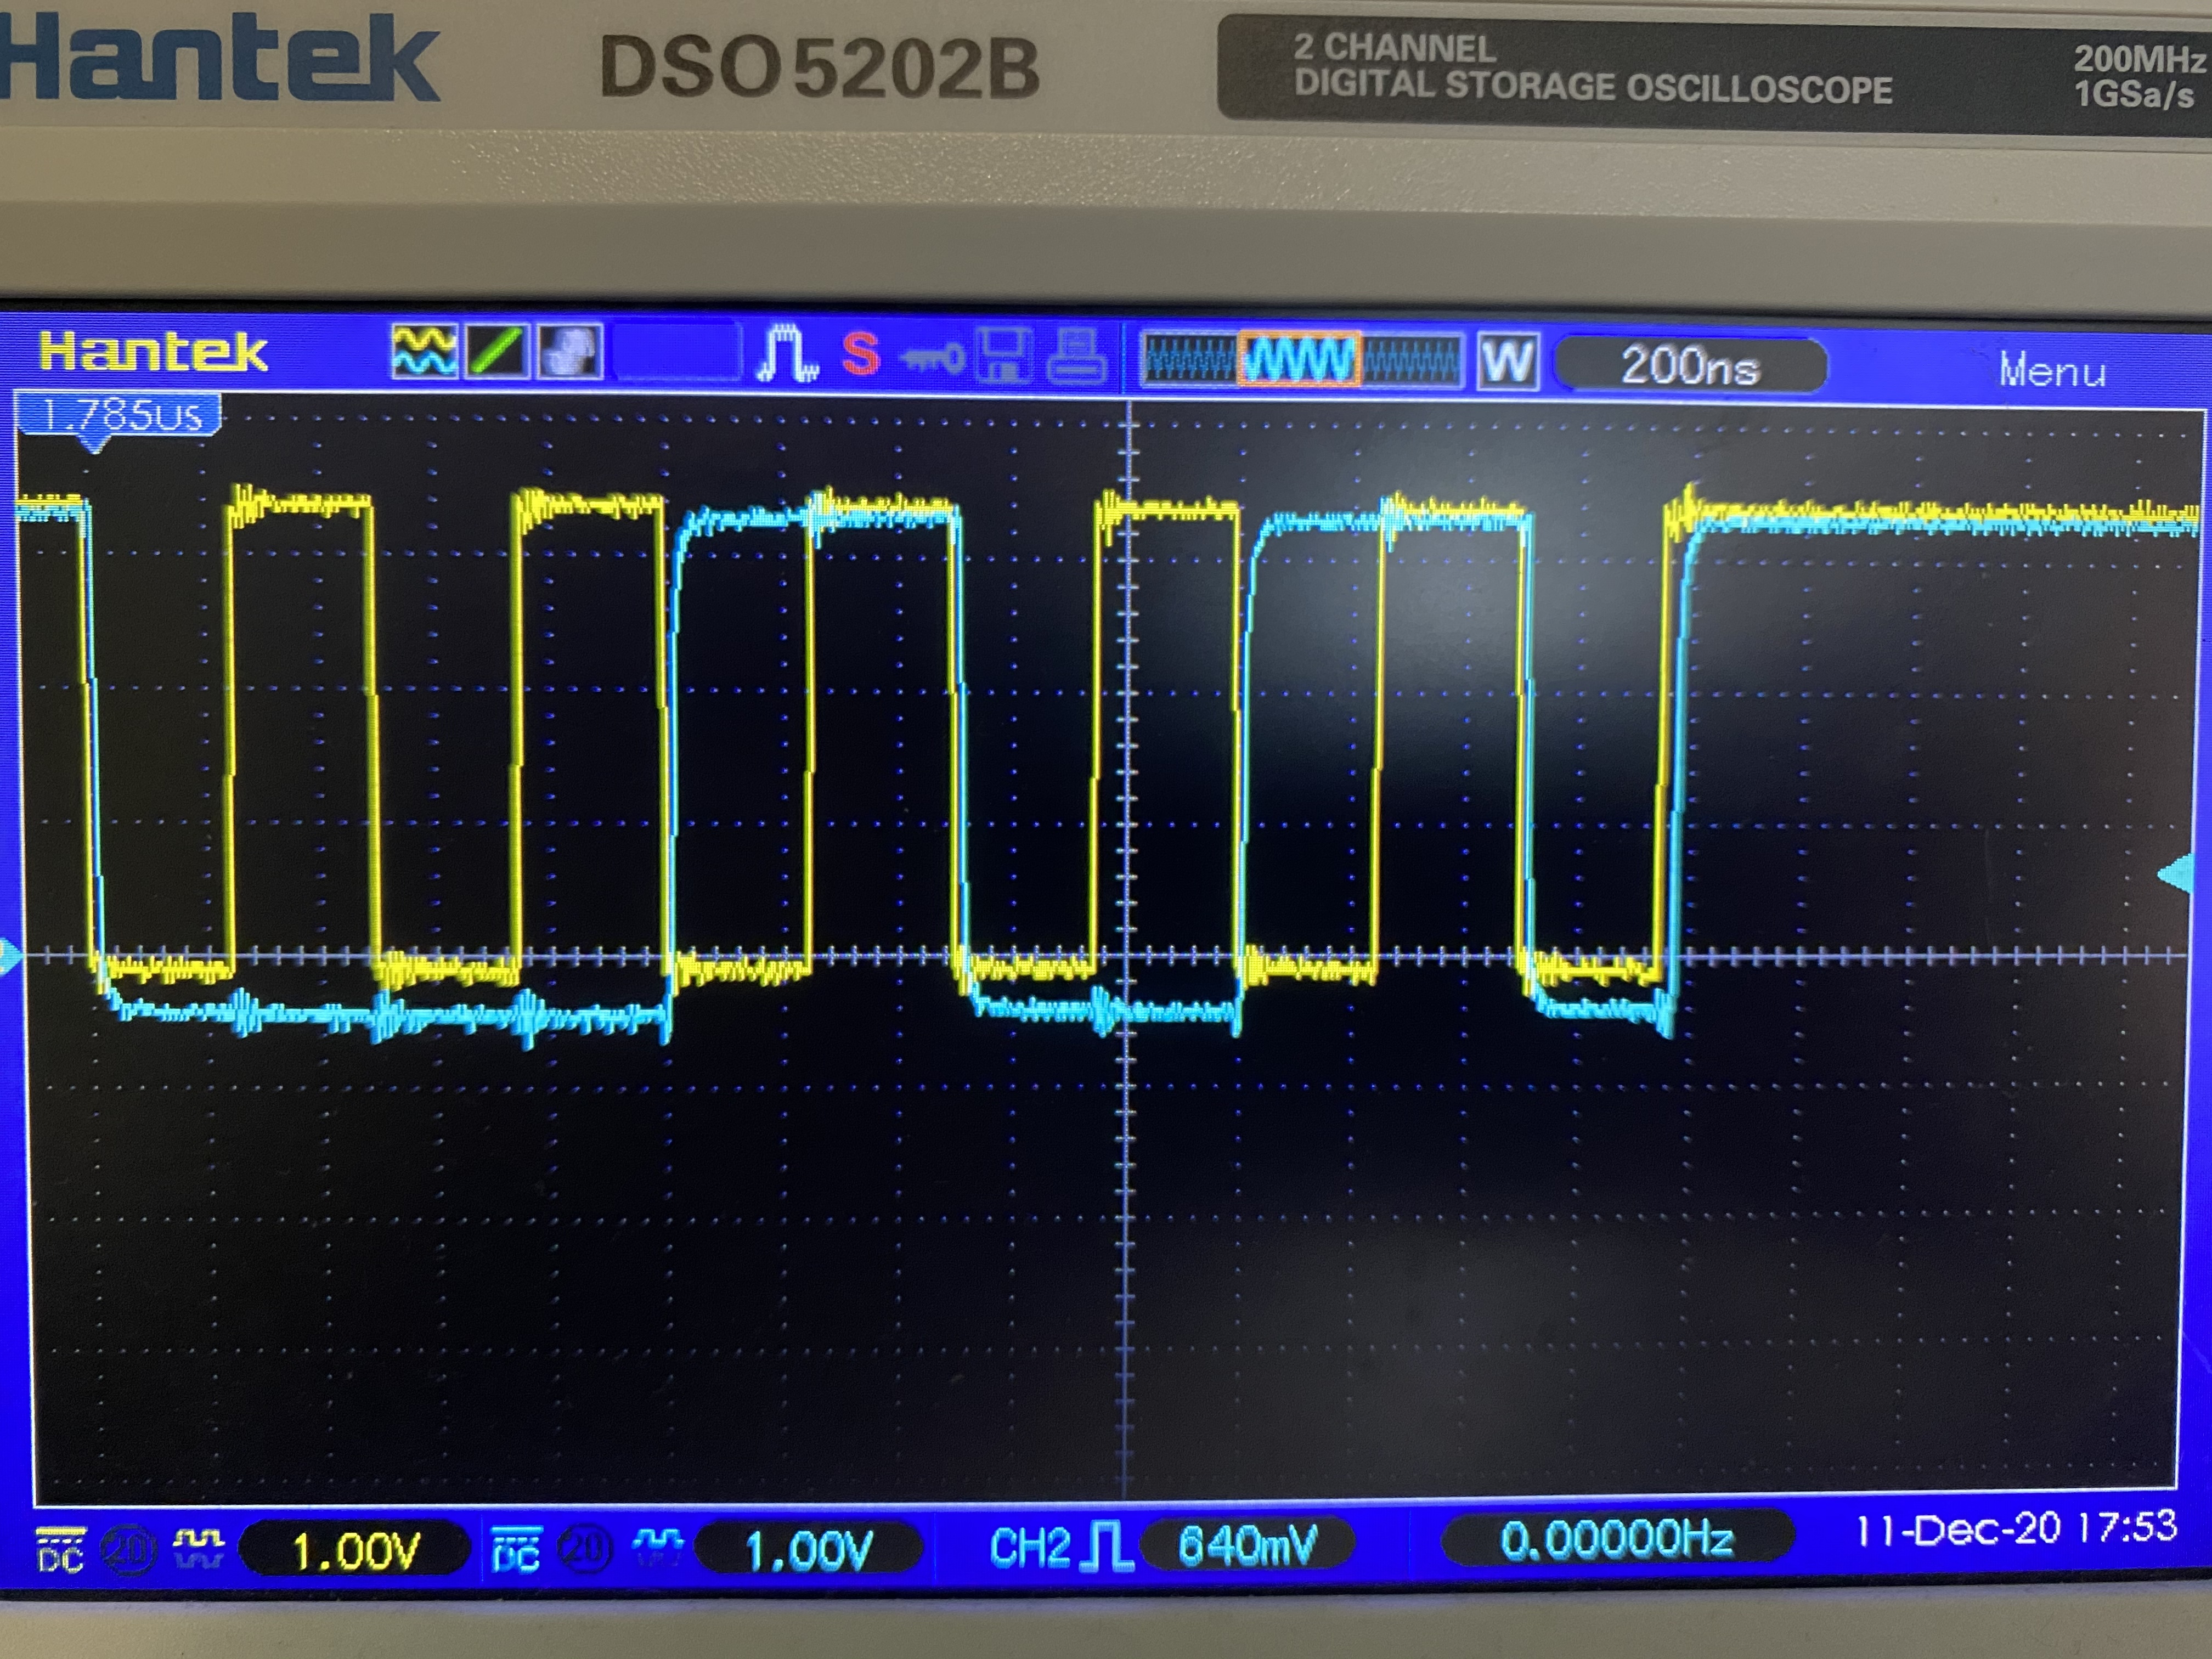
Task: Click the dimmed printer icon
Action: [x=1076, y=357]
